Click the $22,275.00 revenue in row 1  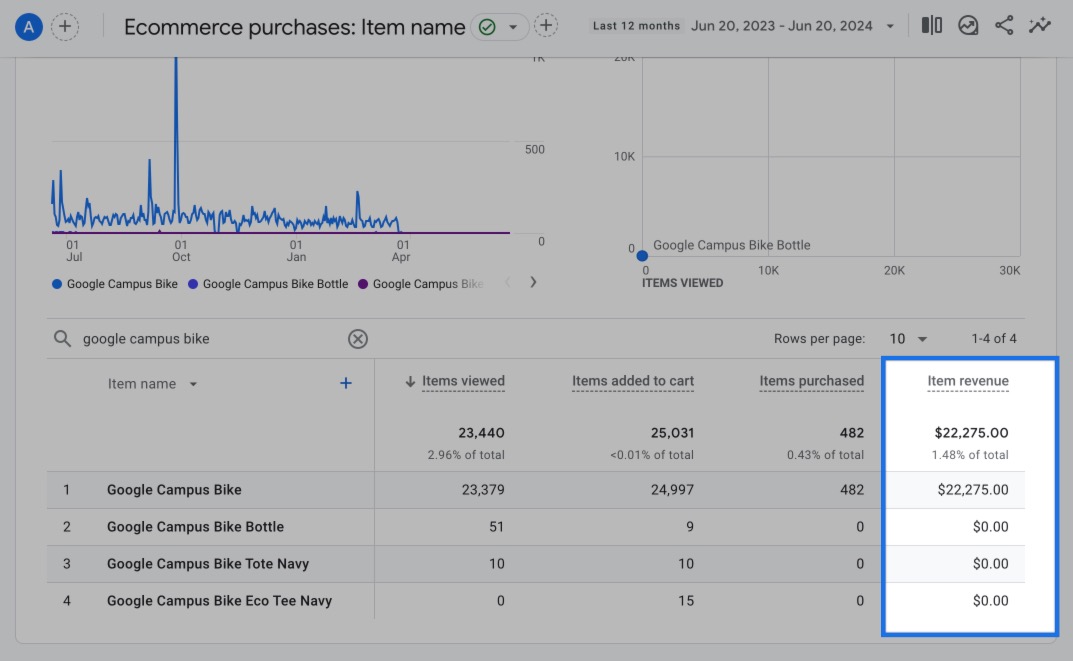tap(972, 490)
